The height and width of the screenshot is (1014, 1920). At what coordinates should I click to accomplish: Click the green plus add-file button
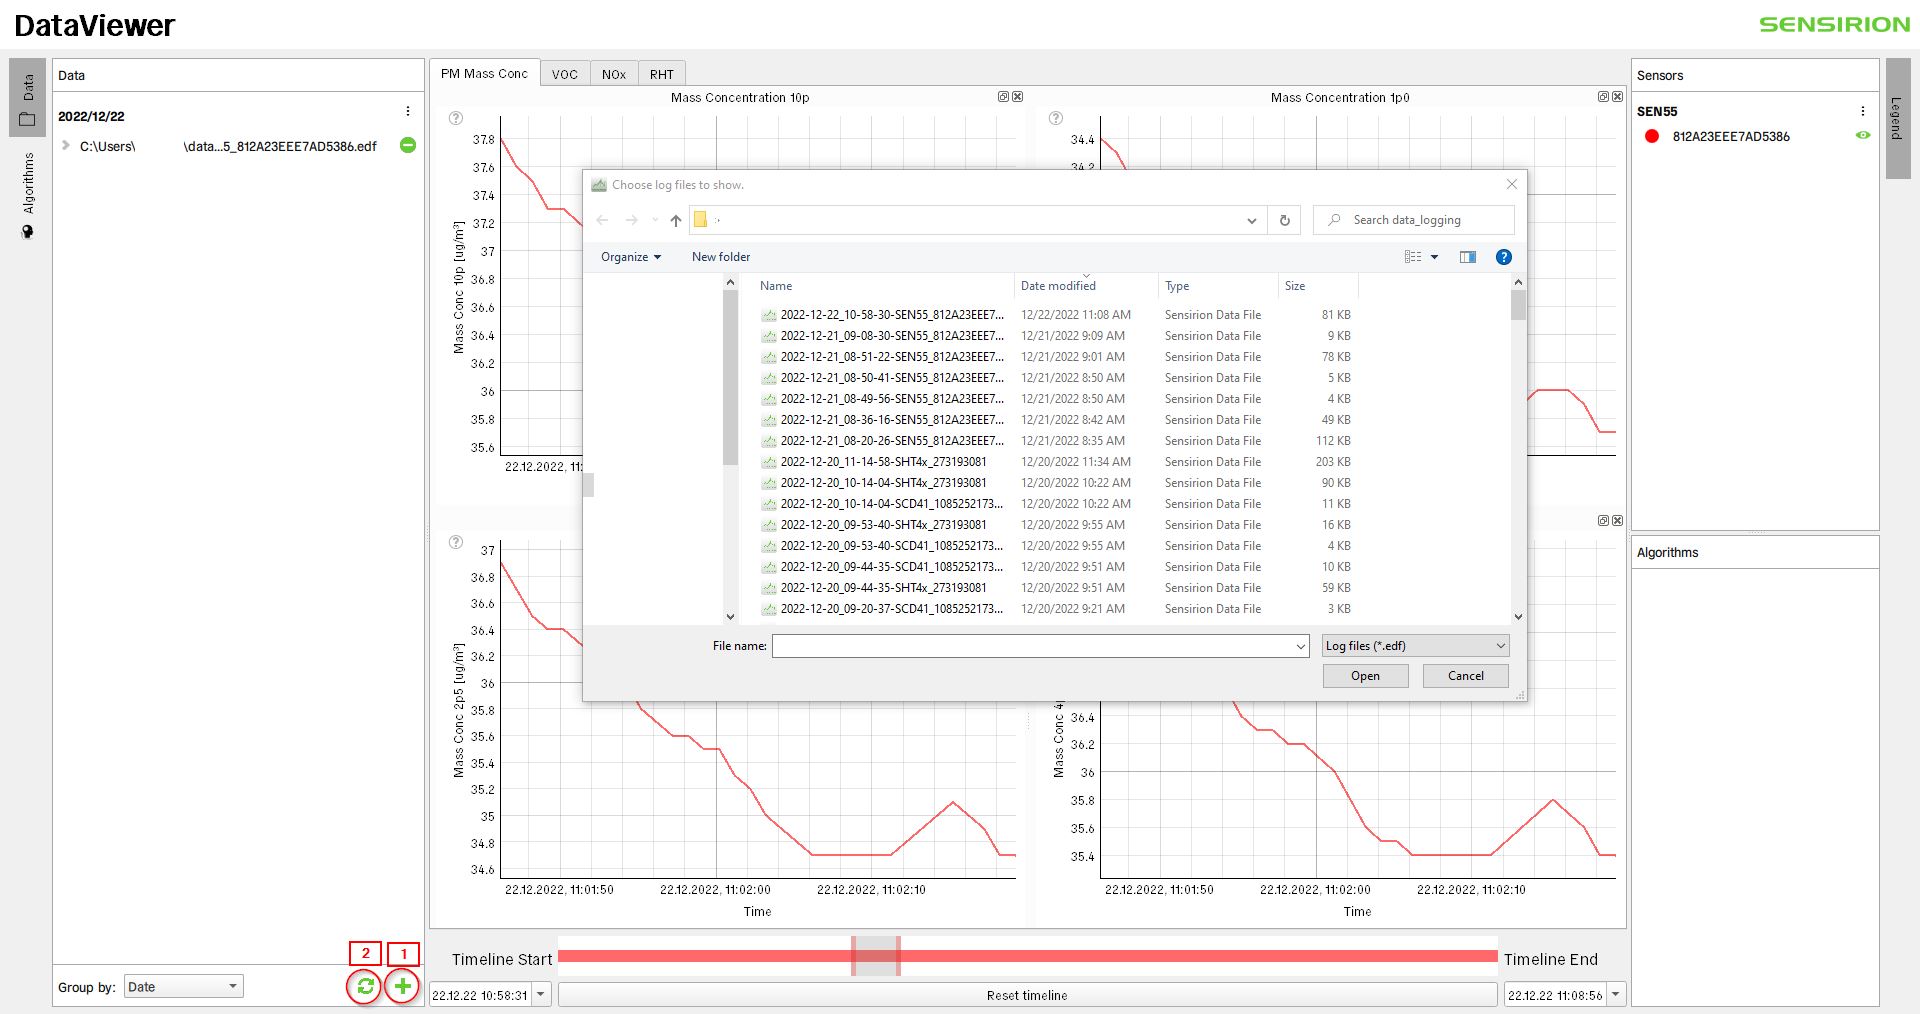[402, 987]
